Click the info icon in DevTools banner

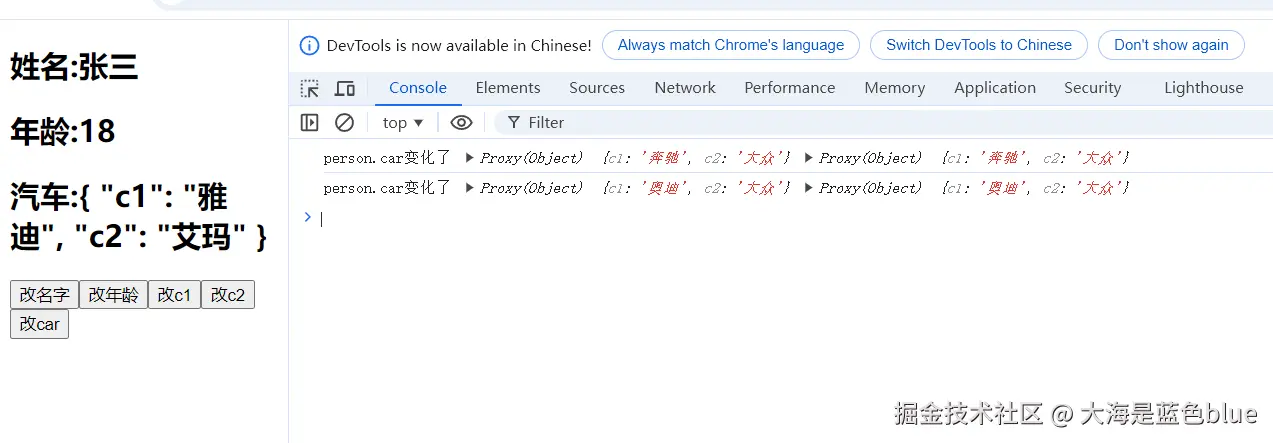[309, 45]
